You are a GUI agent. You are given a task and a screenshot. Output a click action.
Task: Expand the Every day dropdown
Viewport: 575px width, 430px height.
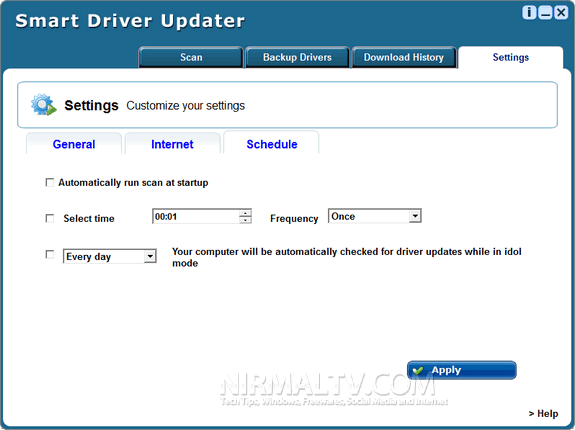(x=110, y=256)
